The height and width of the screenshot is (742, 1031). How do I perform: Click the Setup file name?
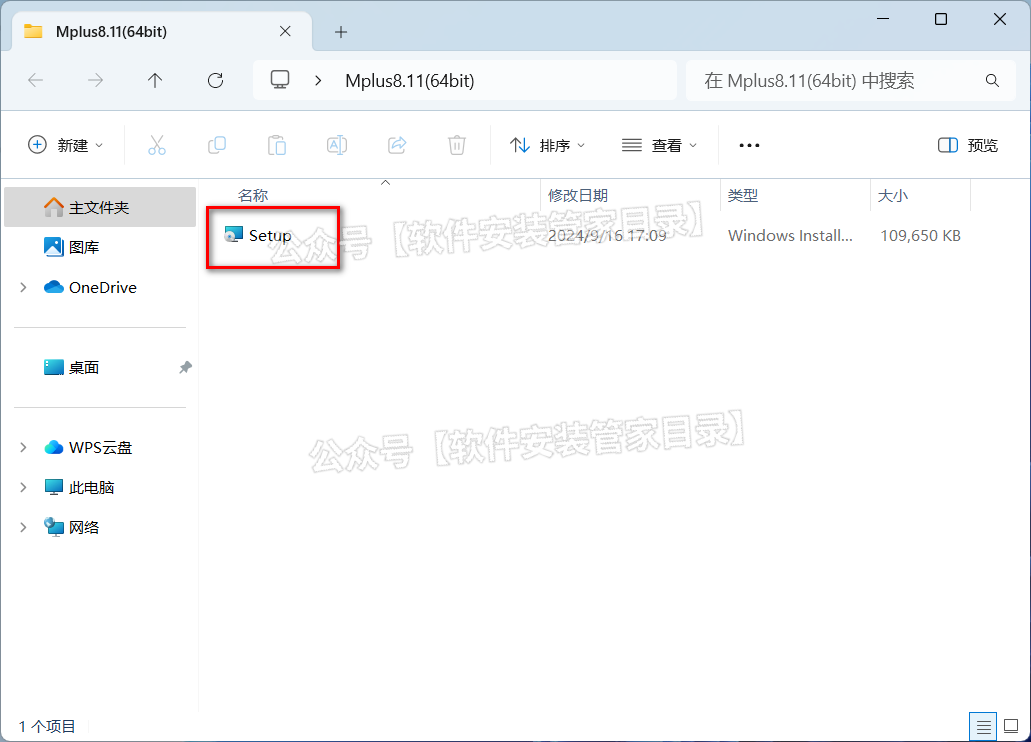(x=270, y=235)
